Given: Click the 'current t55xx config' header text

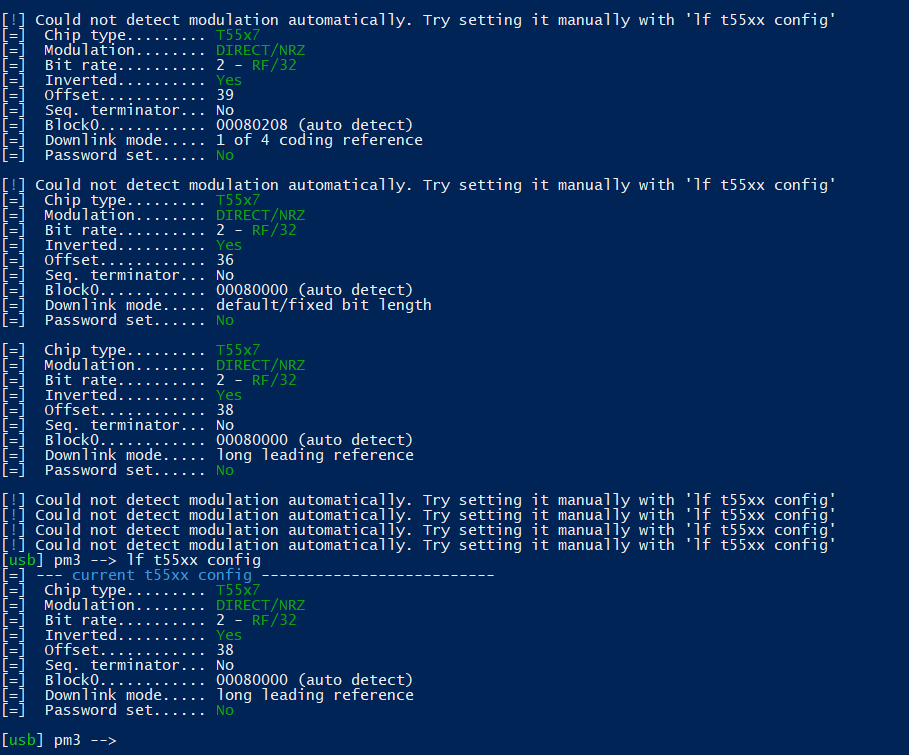Looking at the screenshot, I should click(162, 575).
